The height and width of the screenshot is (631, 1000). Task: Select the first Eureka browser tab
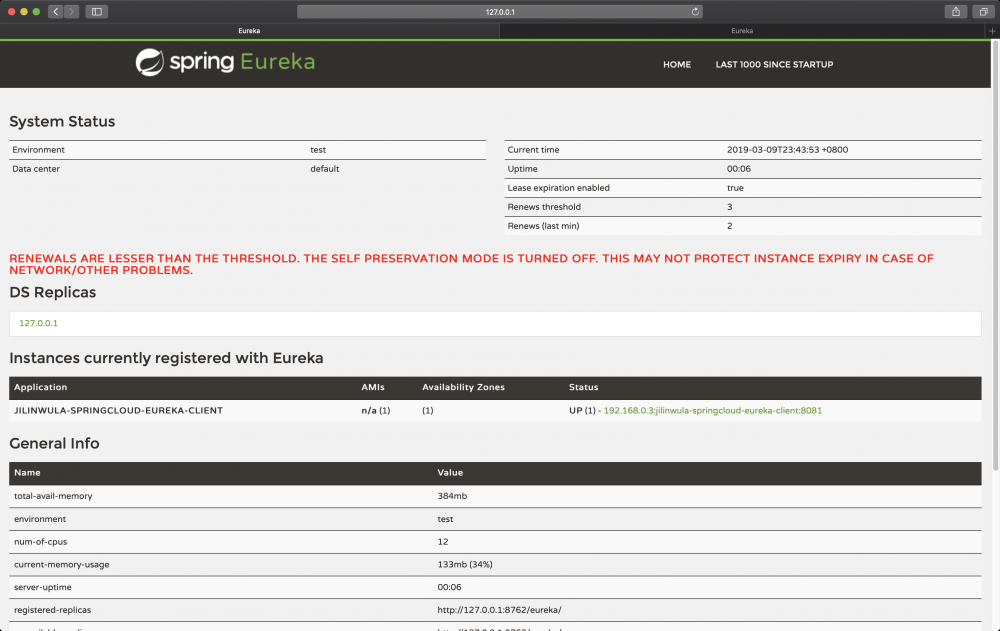[249, 30]
